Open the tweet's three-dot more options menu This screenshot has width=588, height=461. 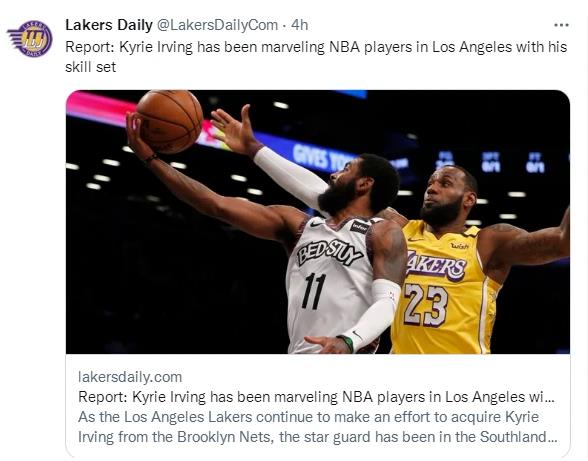(561, 25)
